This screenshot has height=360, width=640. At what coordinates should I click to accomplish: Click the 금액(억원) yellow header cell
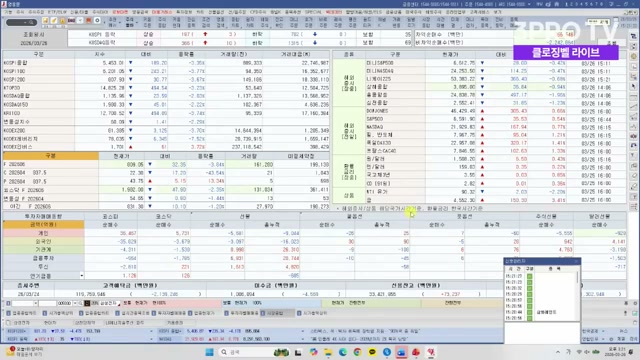43,224
